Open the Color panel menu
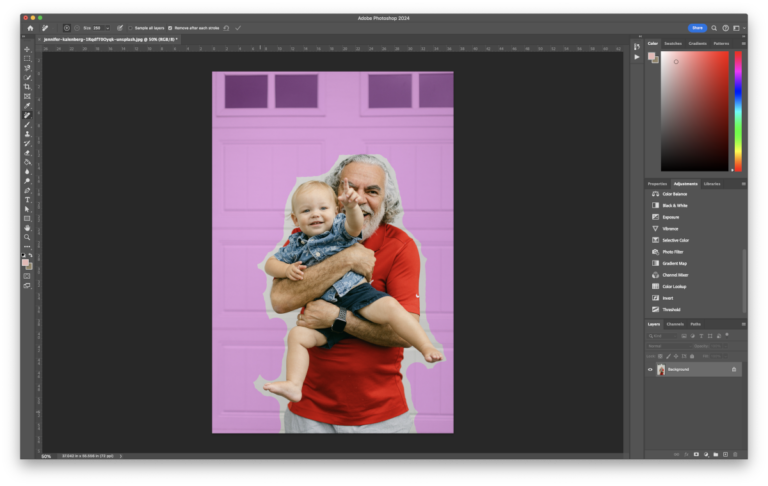Image resolution: width=768 pixels, height=486 pixels. coord(744,44)
